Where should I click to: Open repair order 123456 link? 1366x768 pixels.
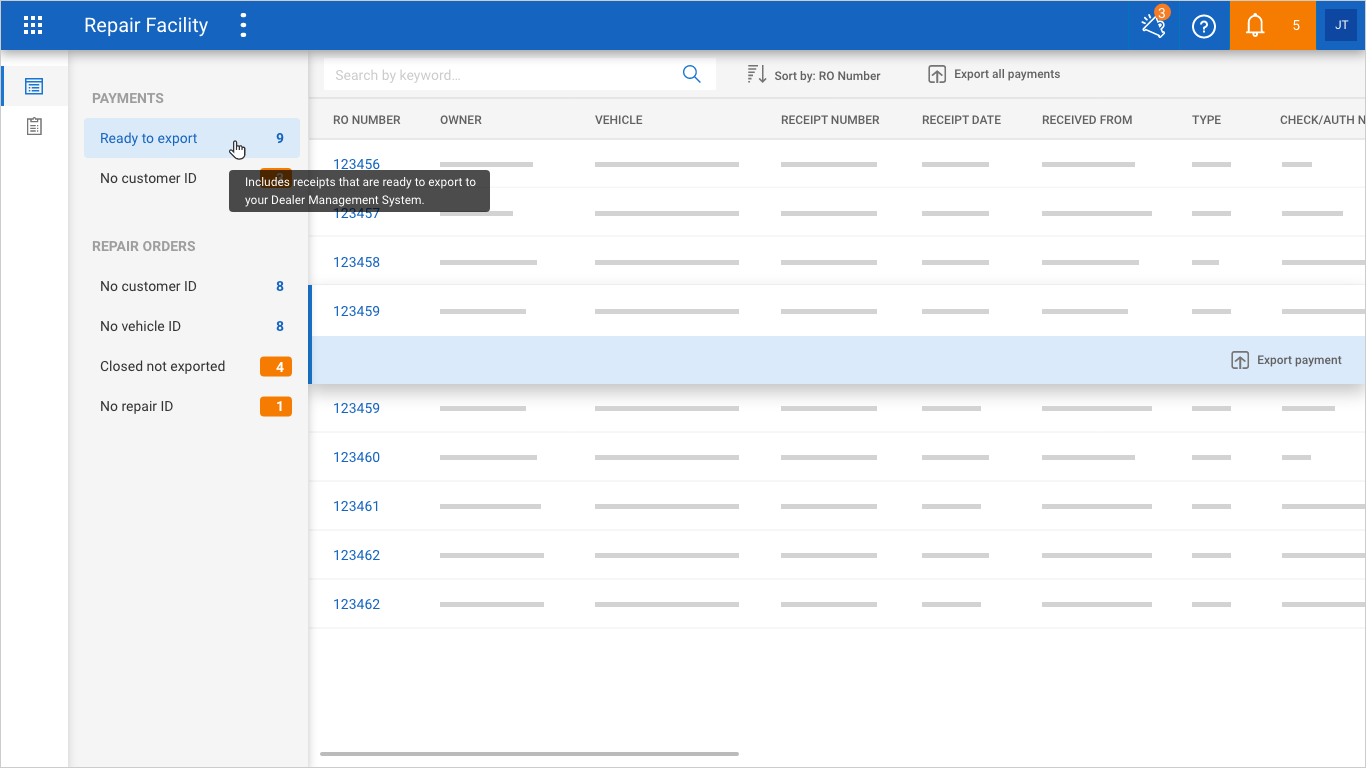pyautogui.click(x=356, y=164)
